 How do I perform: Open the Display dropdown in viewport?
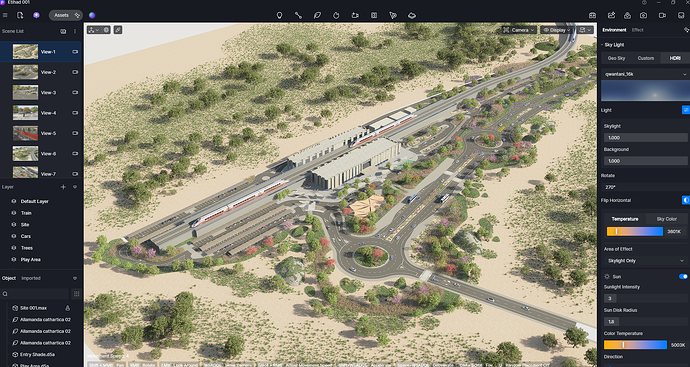click(x=557, y=30)
